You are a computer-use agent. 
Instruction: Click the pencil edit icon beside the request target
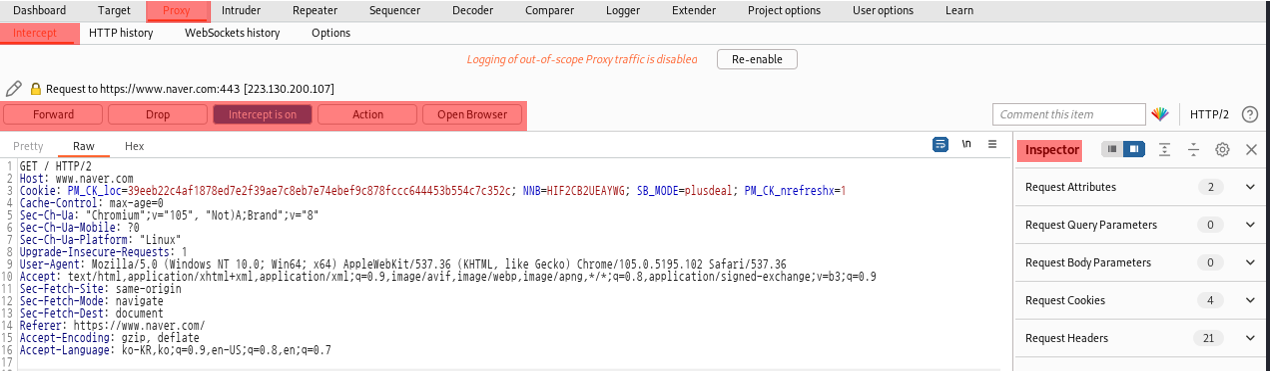tap(13, 88)
